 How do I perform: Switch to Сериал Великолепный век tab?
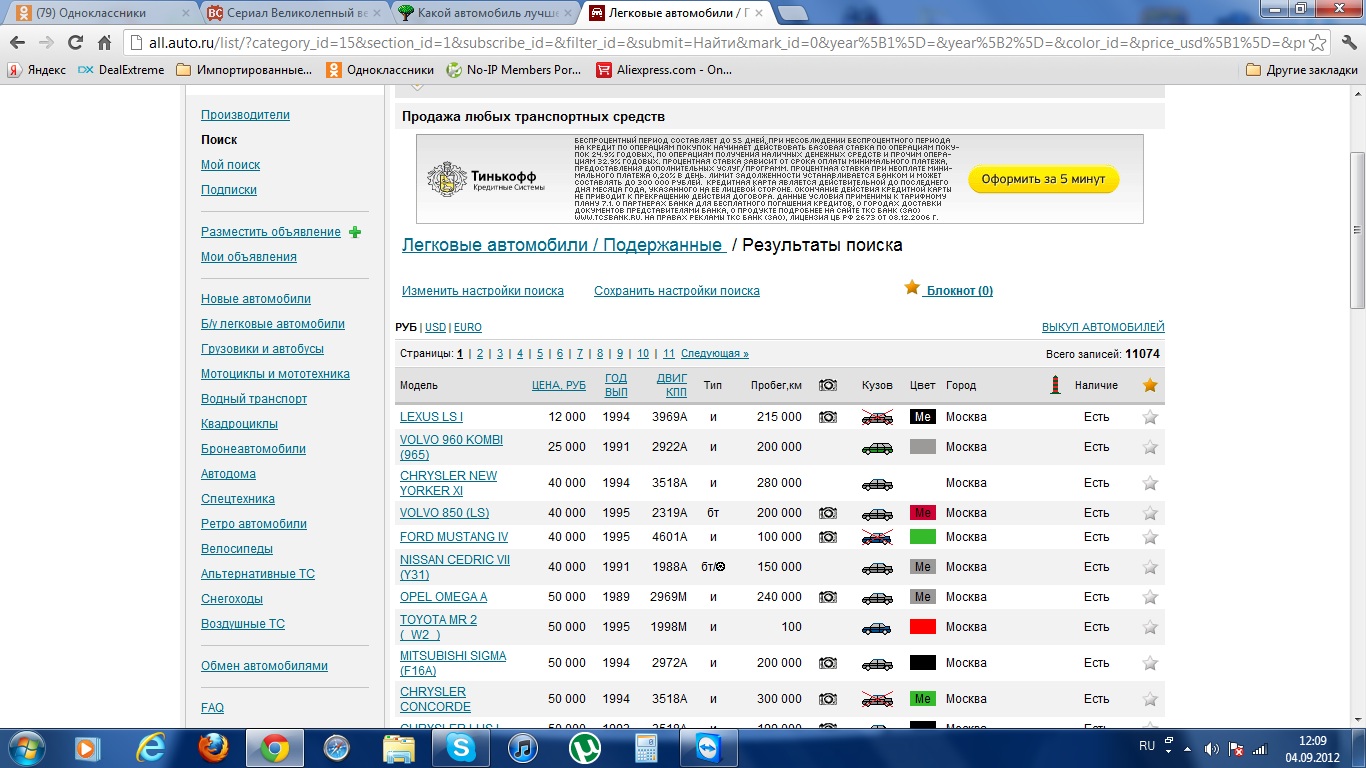[x=294, y=13]
